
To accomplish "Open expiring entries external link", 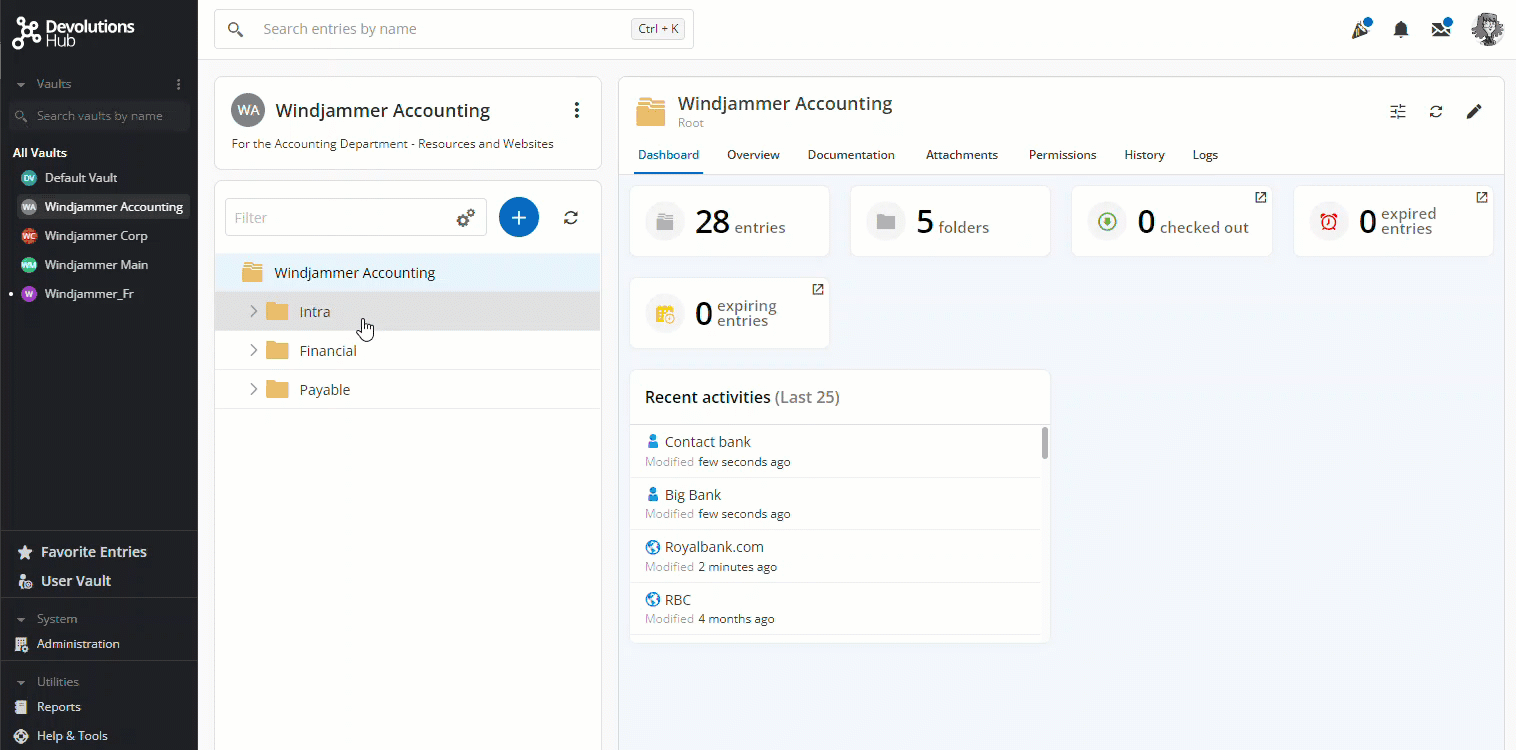I will click(818, 289).
